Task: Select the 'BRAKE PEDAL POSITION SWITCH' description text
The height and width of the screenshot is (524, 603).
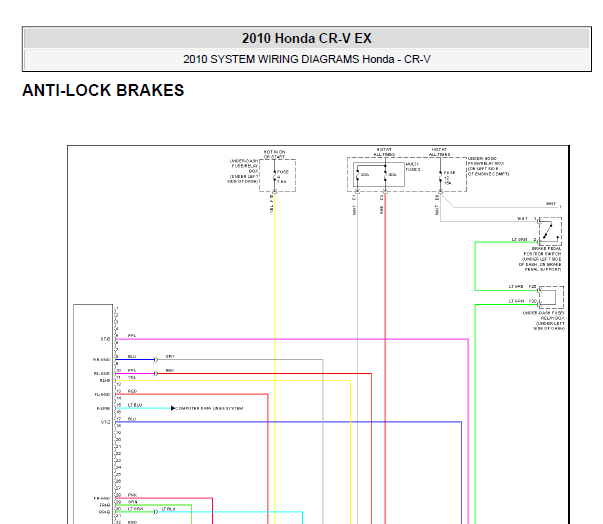Action: pyautogui.click(x=542, y=259)
